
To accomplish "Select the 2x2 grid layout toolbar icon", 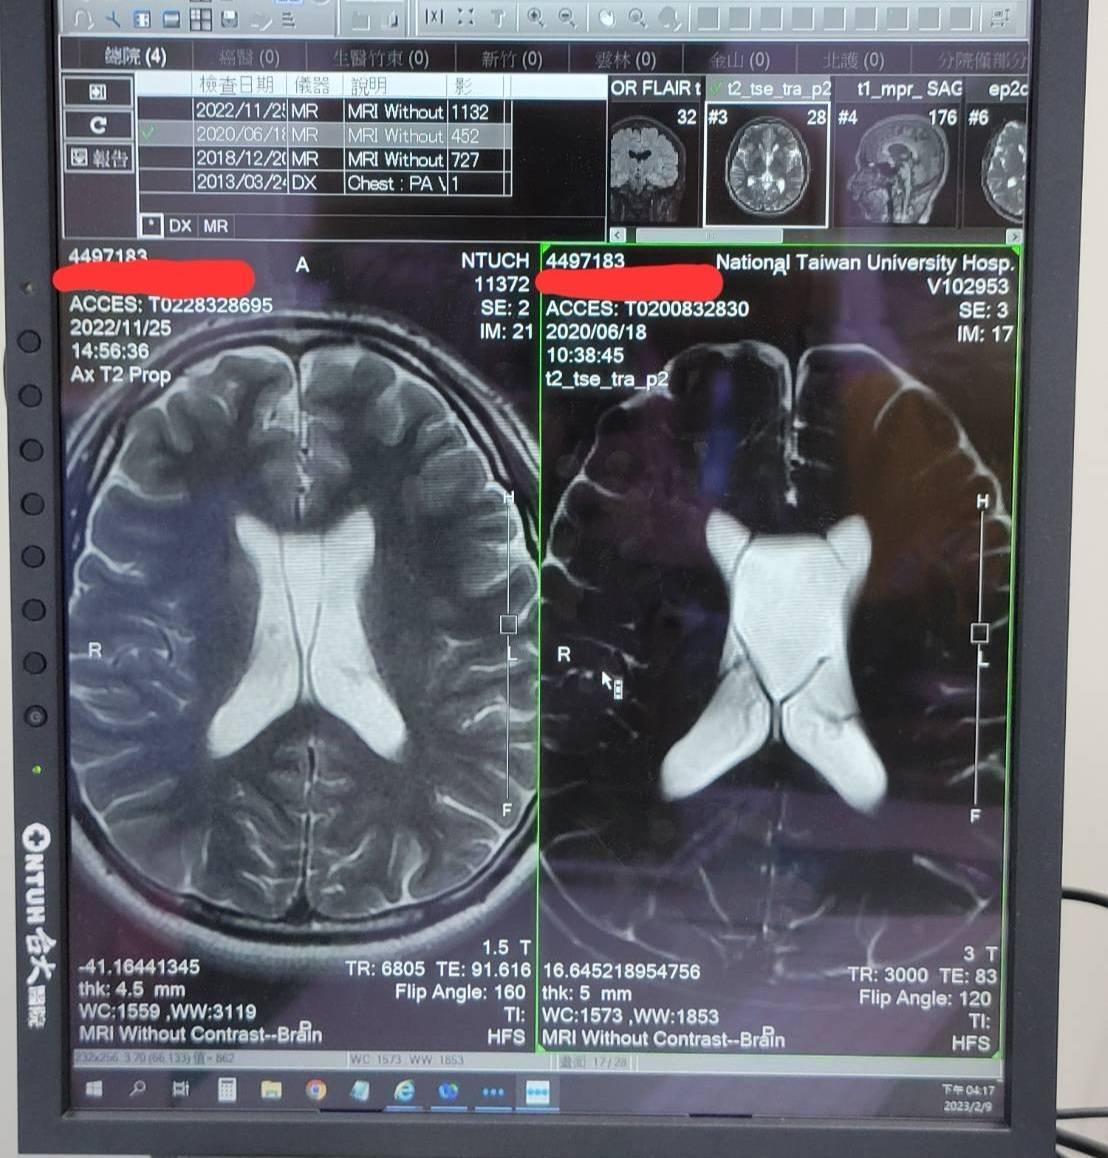I will pos(200,19).
